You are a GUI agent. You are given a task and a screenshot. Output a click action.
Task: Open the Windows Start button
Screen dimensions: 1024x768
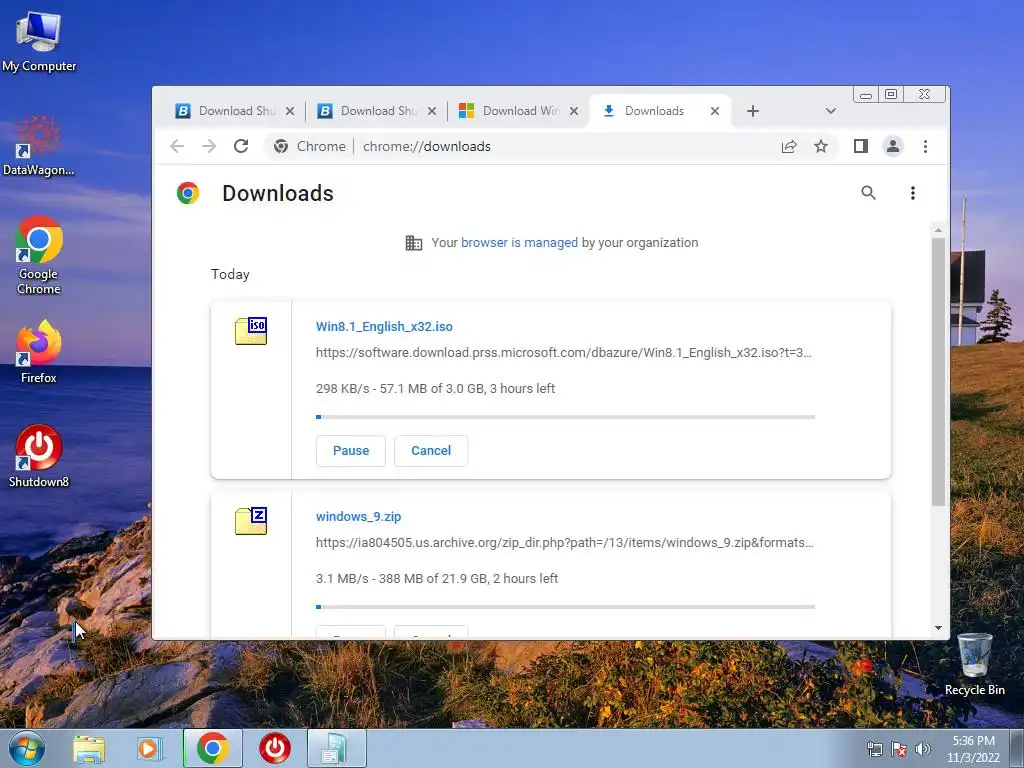click(26, 748)
